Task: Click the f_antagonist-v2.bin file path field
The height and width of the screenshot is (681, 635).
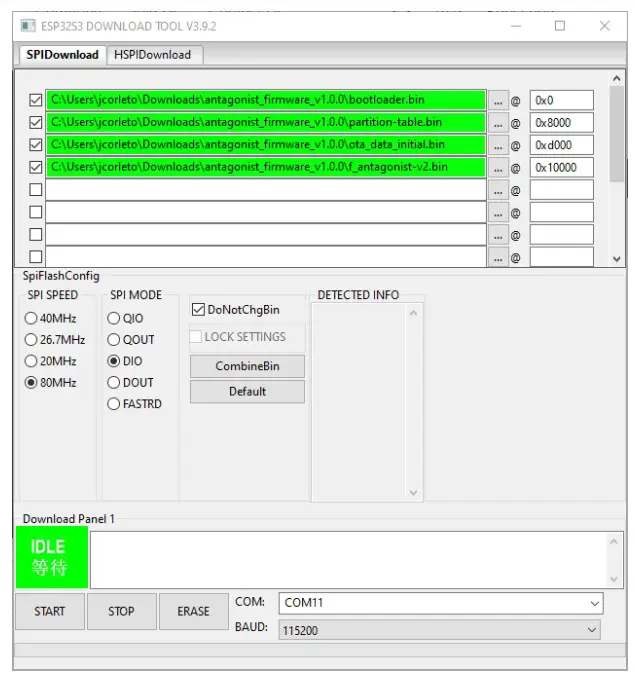Action: (266, 167)
